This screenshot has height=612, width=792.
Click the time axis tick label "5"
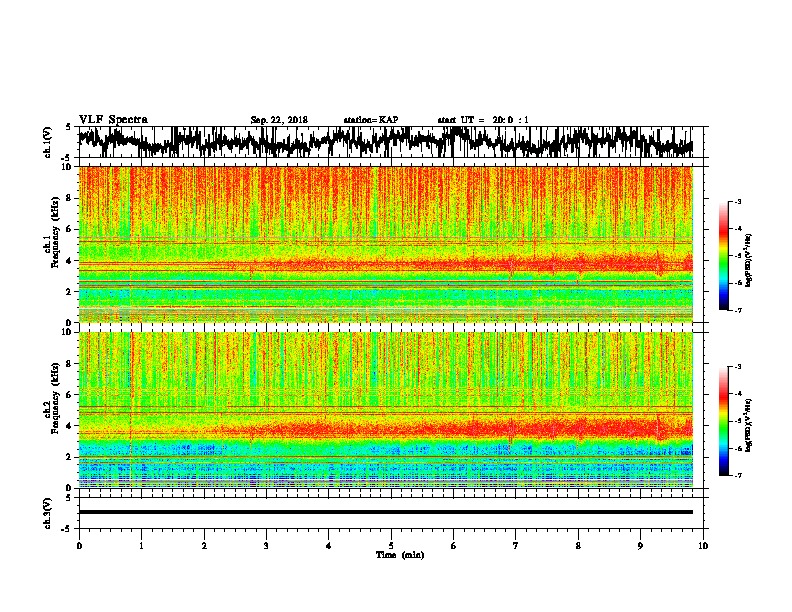pos(391,546)
